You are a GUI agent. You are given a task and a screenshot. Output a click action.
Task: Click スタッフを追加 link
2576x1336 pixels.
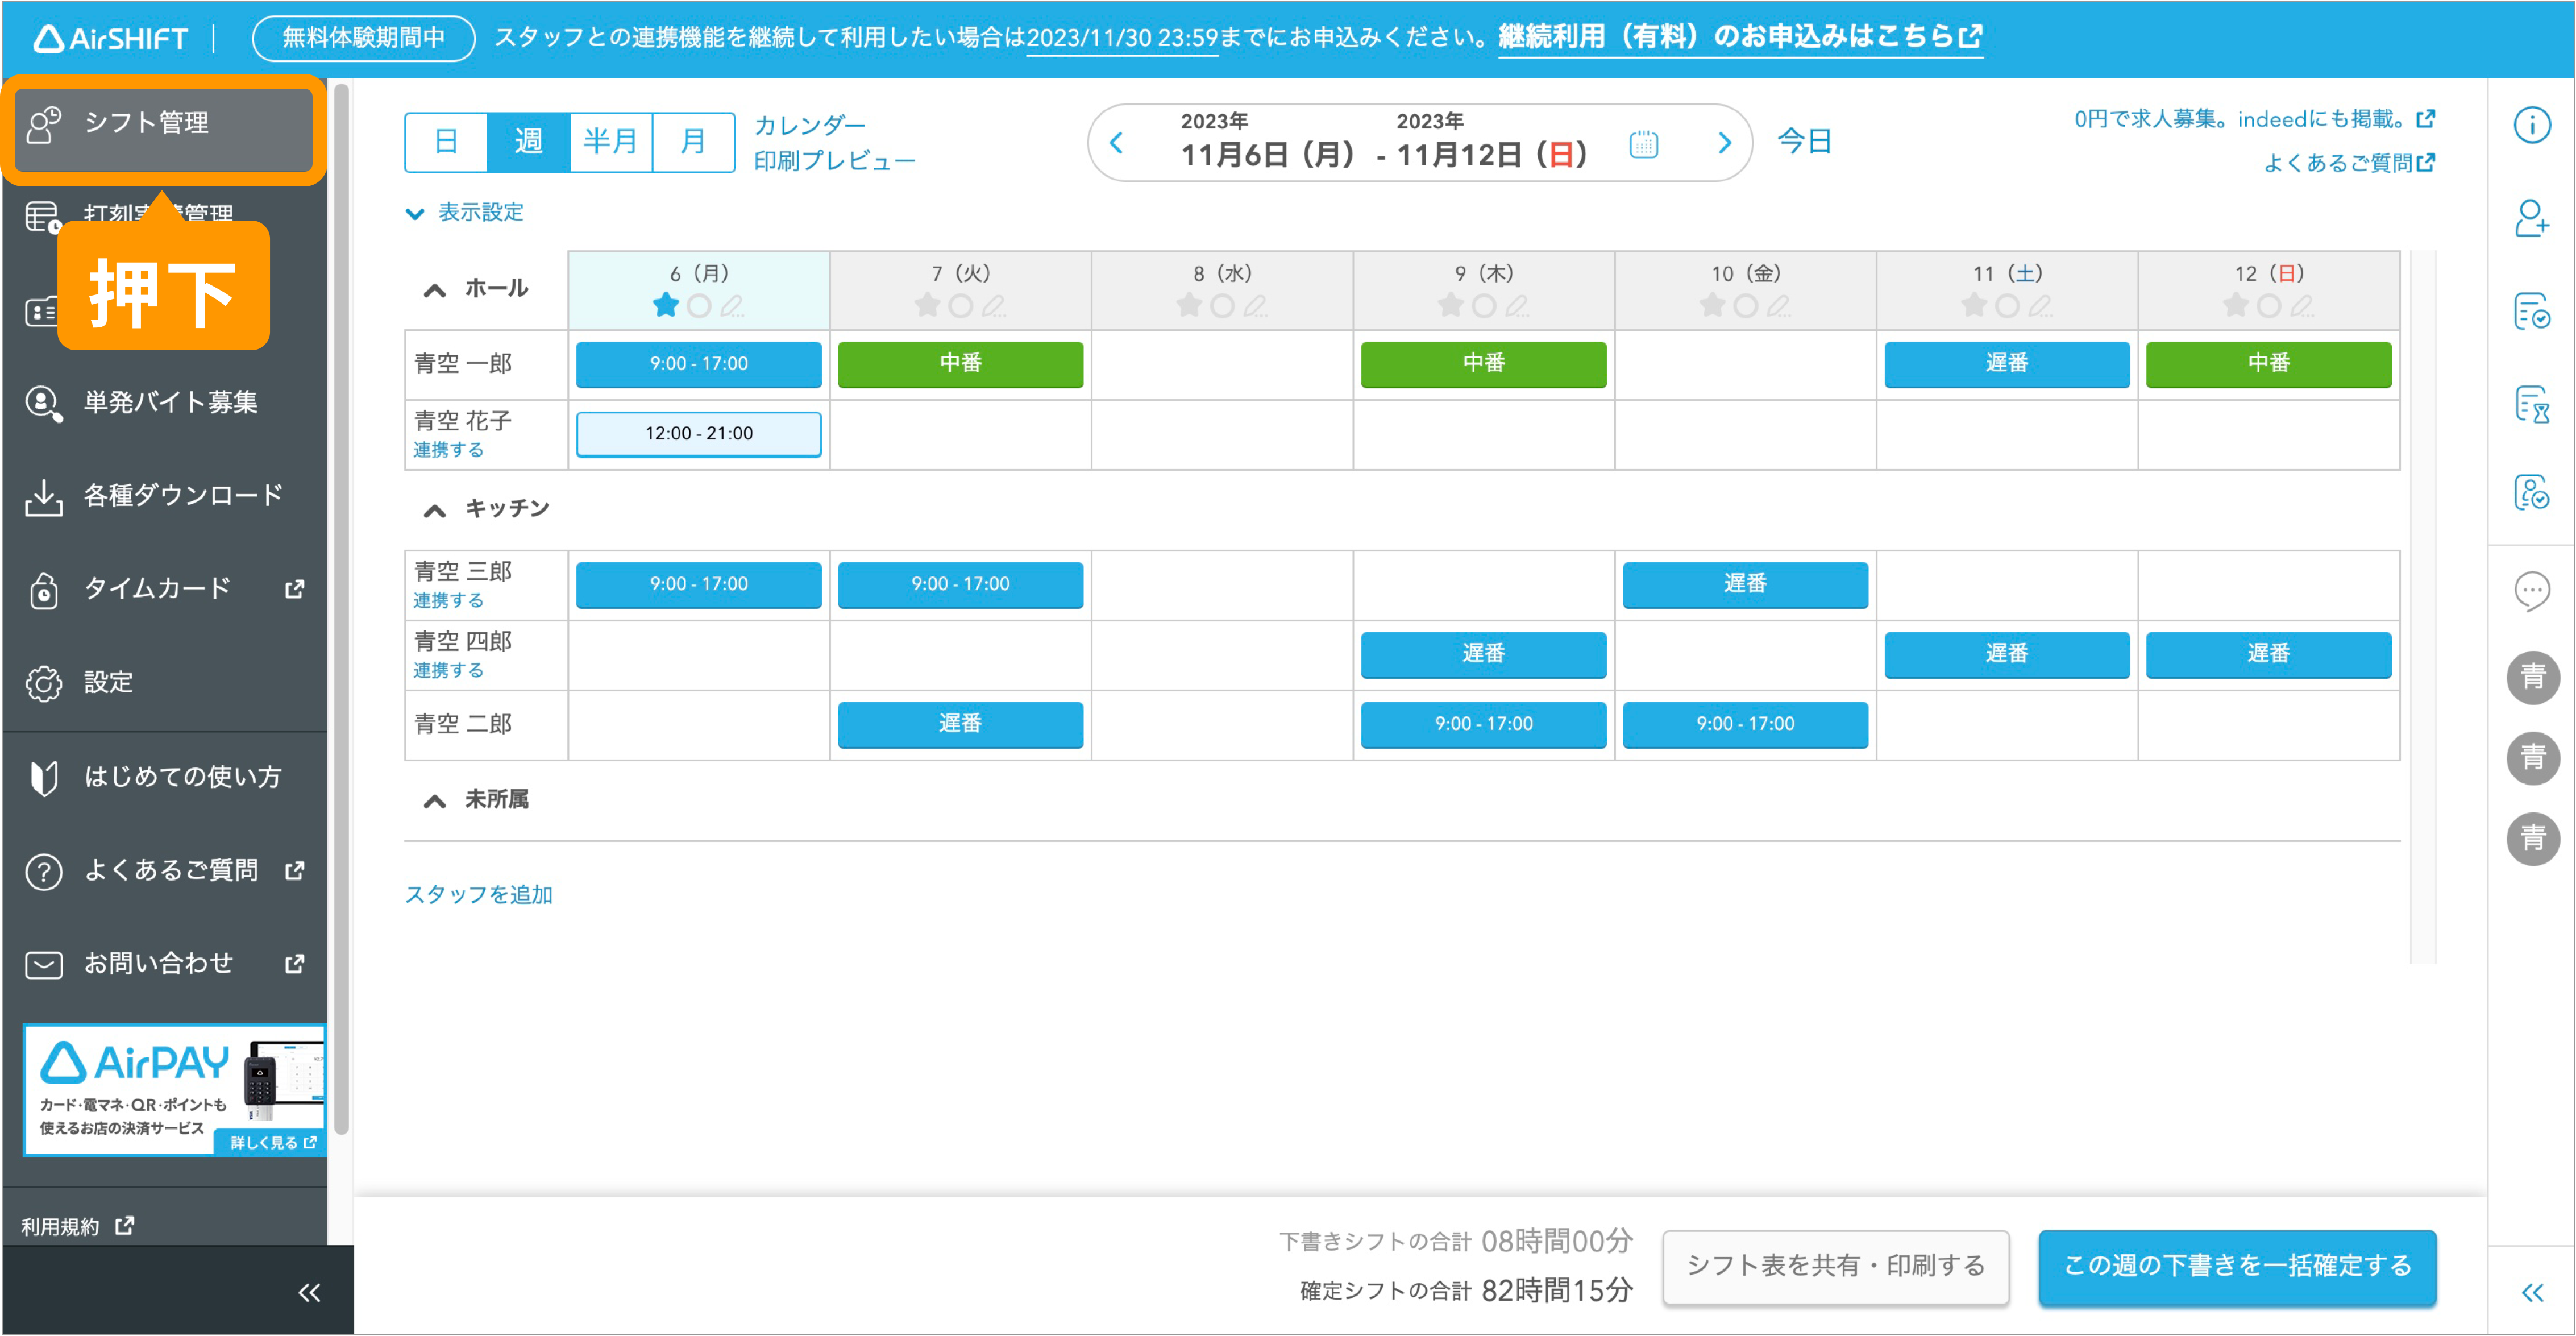(479, 895)
